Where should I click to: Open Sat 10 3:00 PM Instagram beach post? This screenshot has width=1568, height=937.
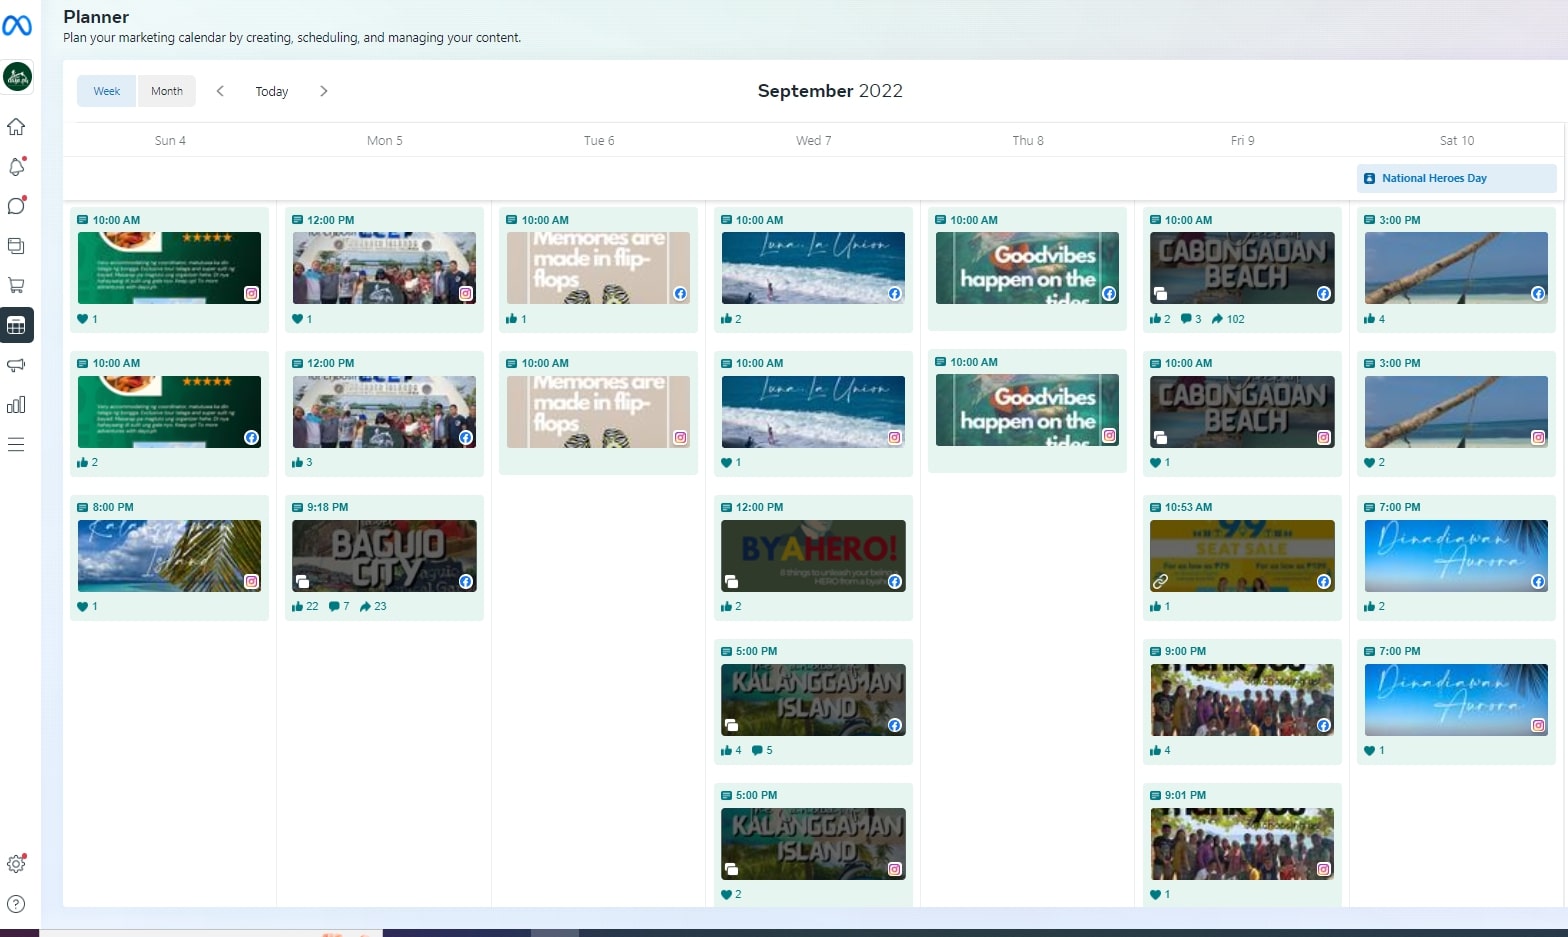tap(1456, 412)
